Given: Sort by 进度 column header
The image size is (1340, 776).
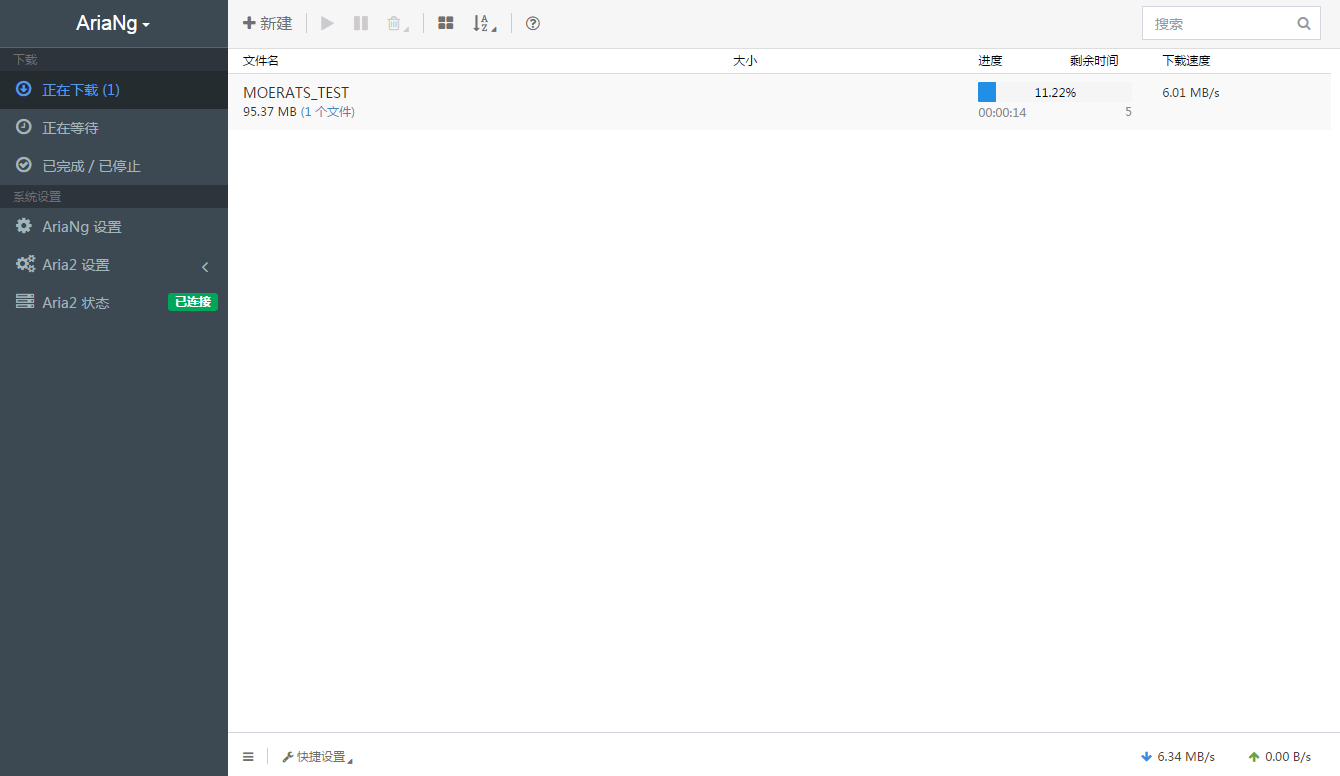Looking at the screenshot, I should pyautogui.click(x=990, y=61).
